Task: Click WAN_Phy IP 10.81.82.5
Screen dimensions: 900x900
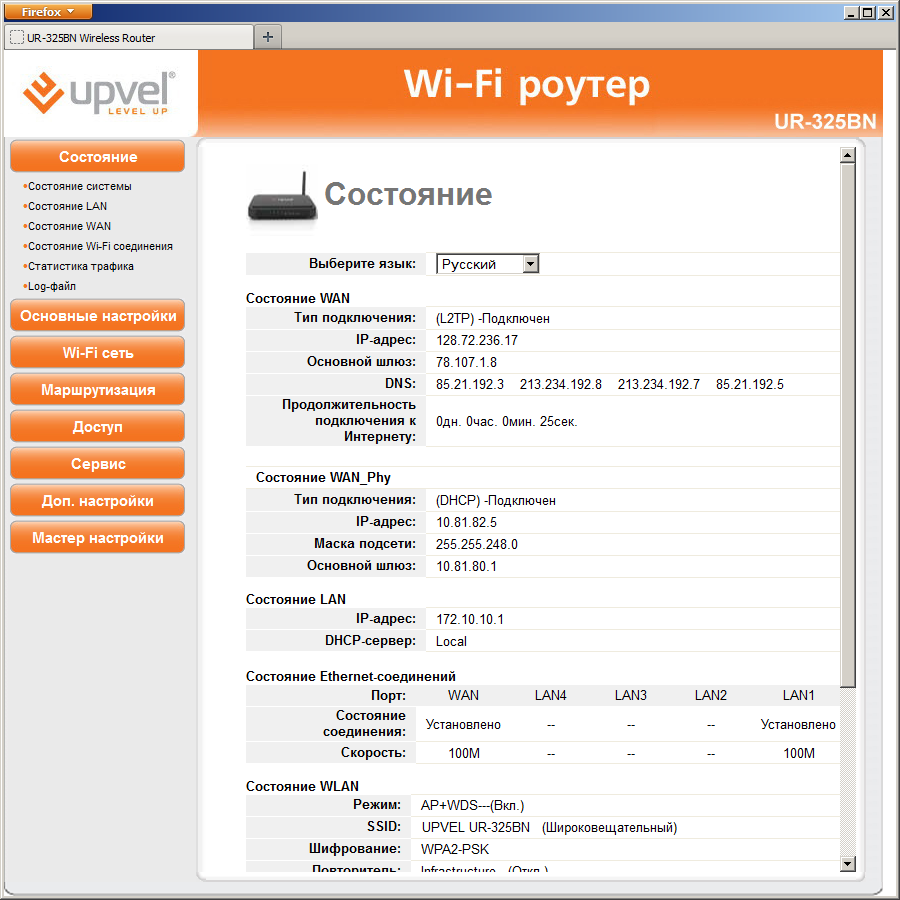Action: pyautogui.click(x=466, y=522)
